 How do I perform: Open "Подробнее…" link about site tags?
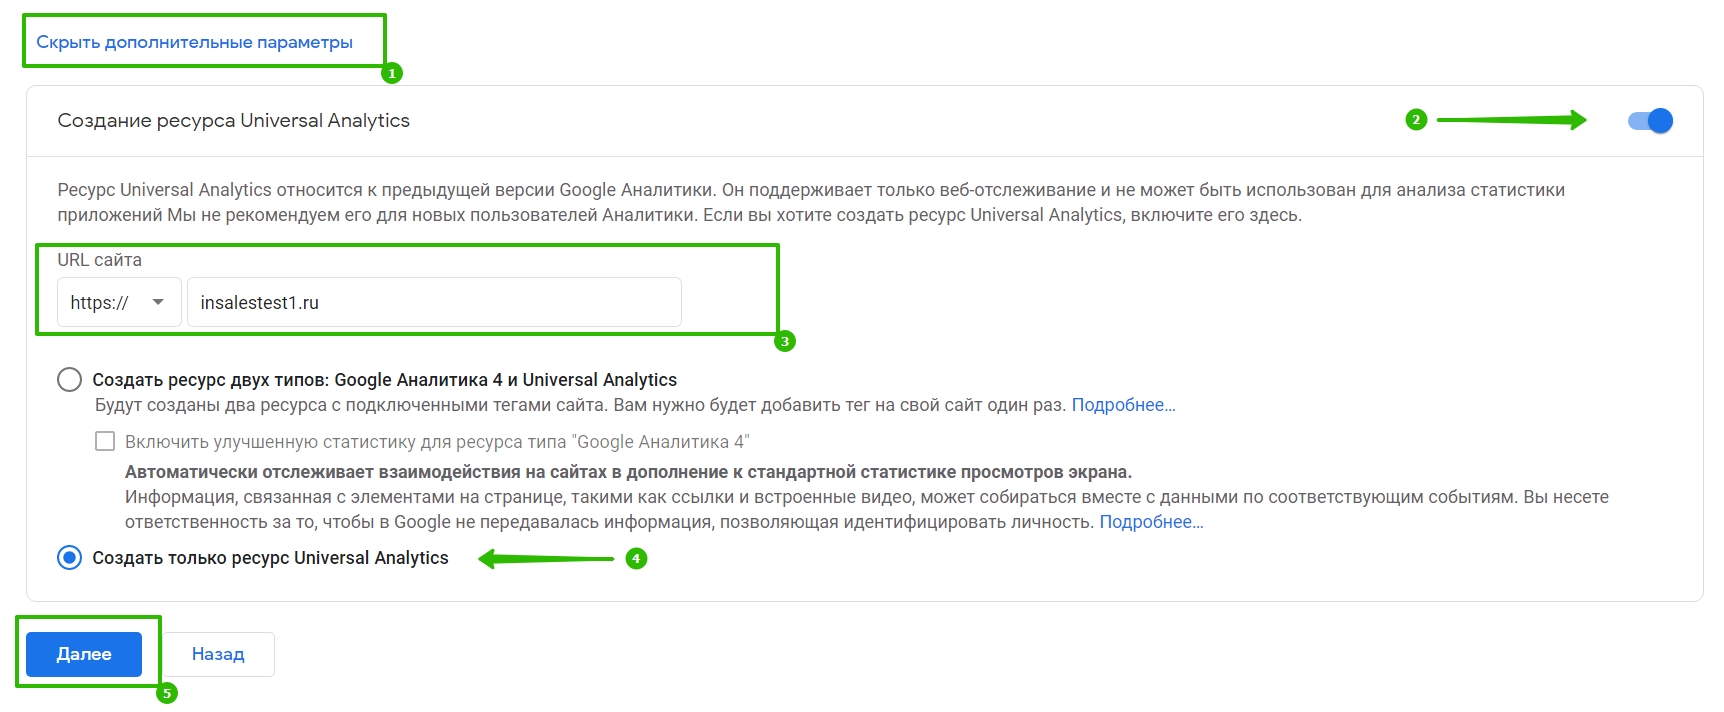pyautogui.click(x=1123, y=405)
